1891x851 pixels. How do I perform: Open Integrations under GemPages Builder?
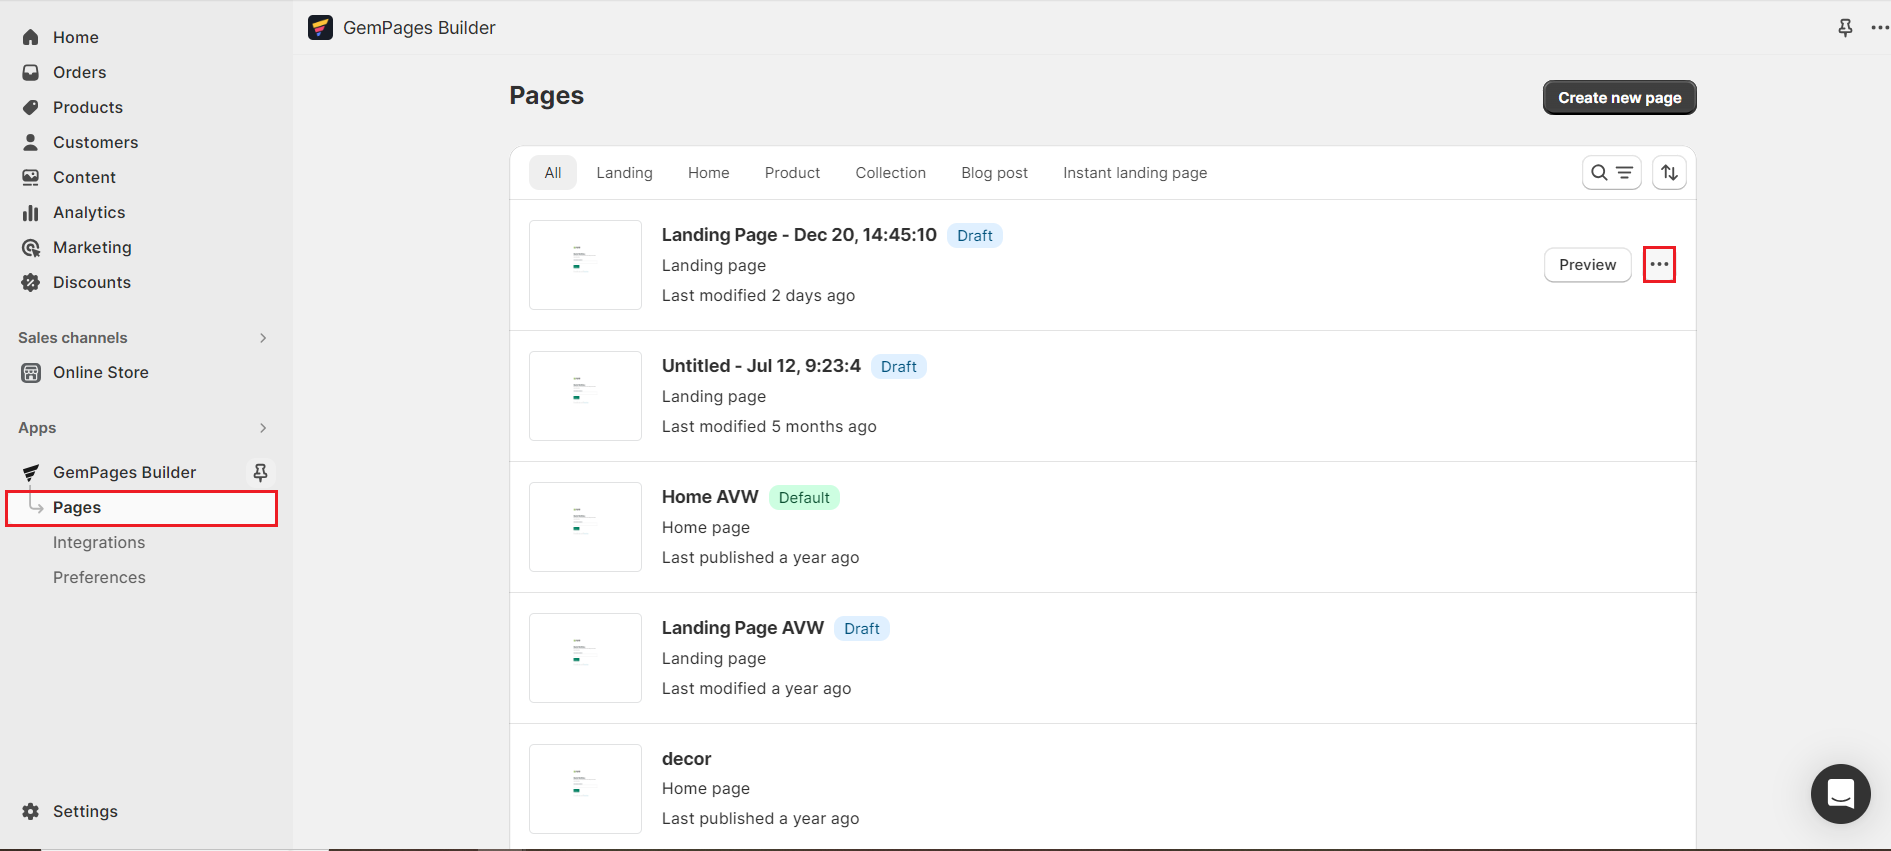click(x=99, y=542)
